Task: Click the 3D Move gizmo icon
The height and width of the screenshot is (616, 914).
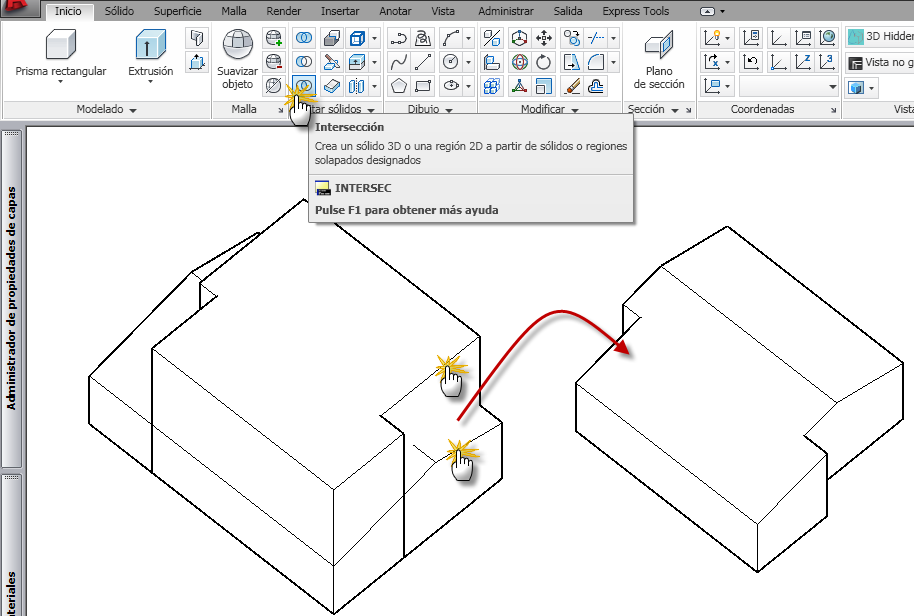Action: point(519,38)
